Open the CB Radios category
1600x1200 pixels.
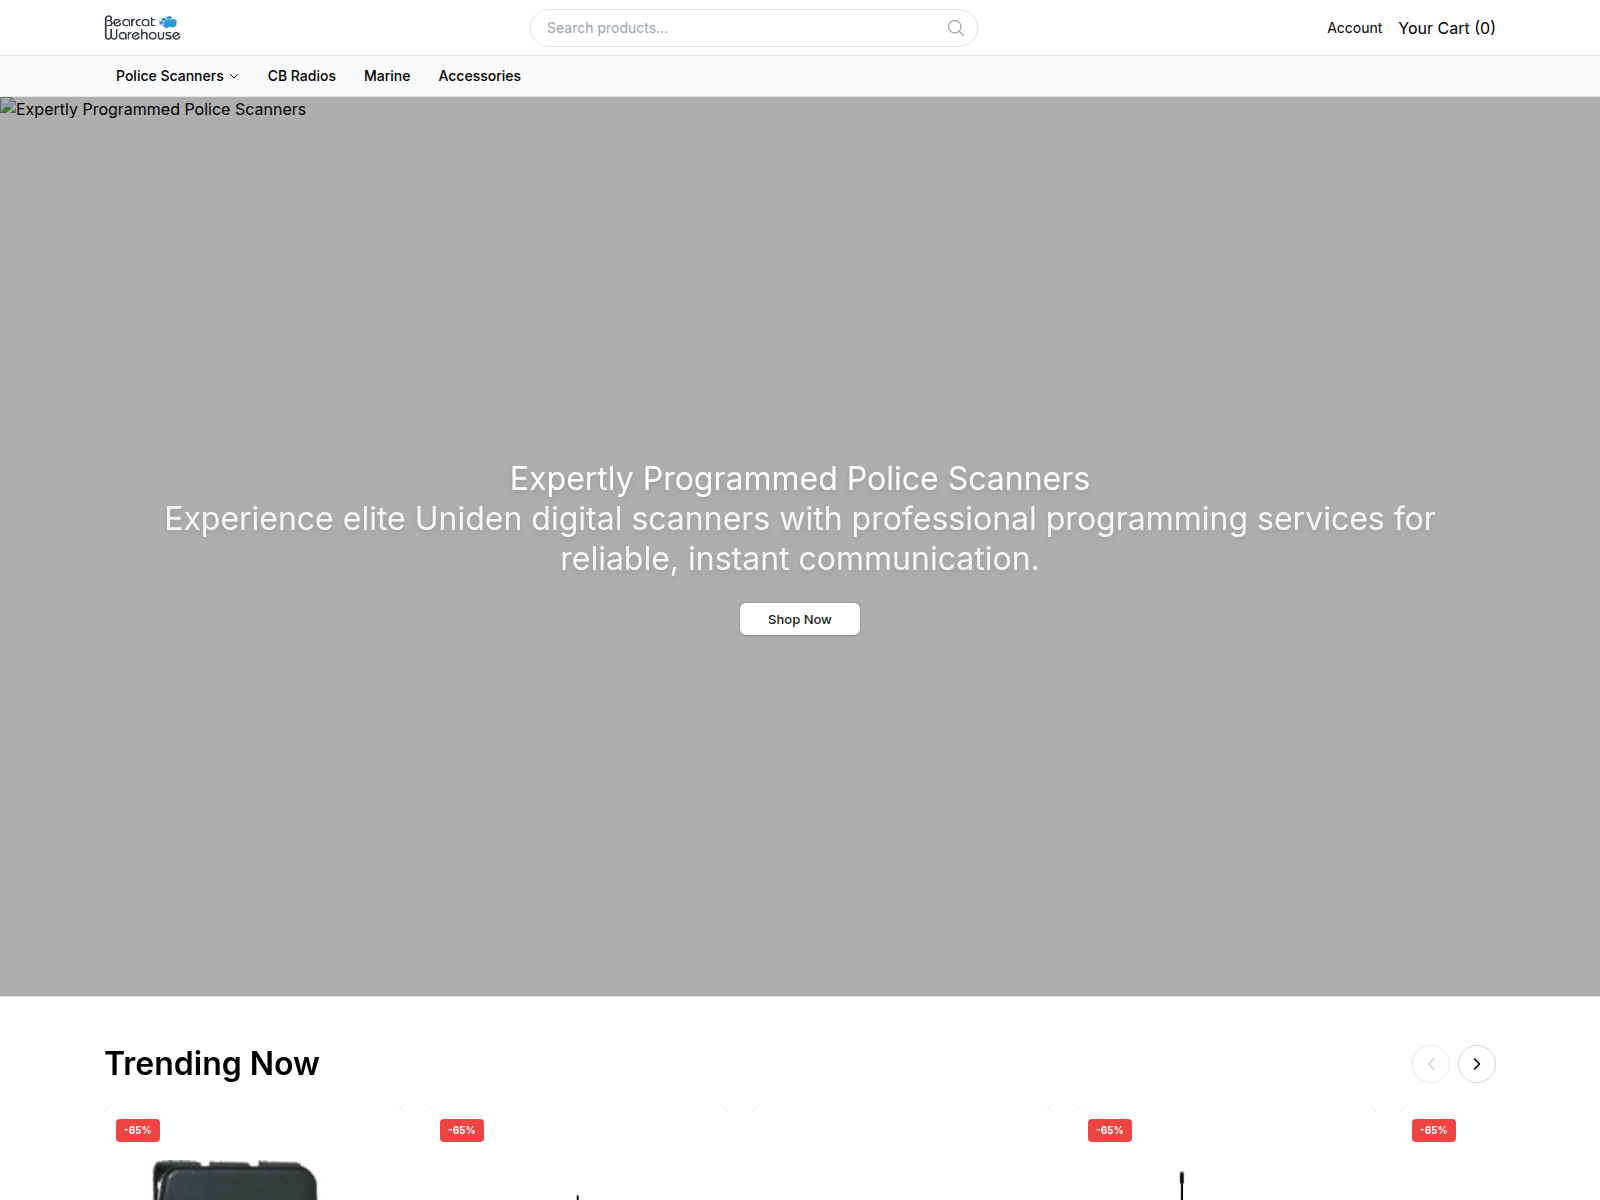pos(302,76)
